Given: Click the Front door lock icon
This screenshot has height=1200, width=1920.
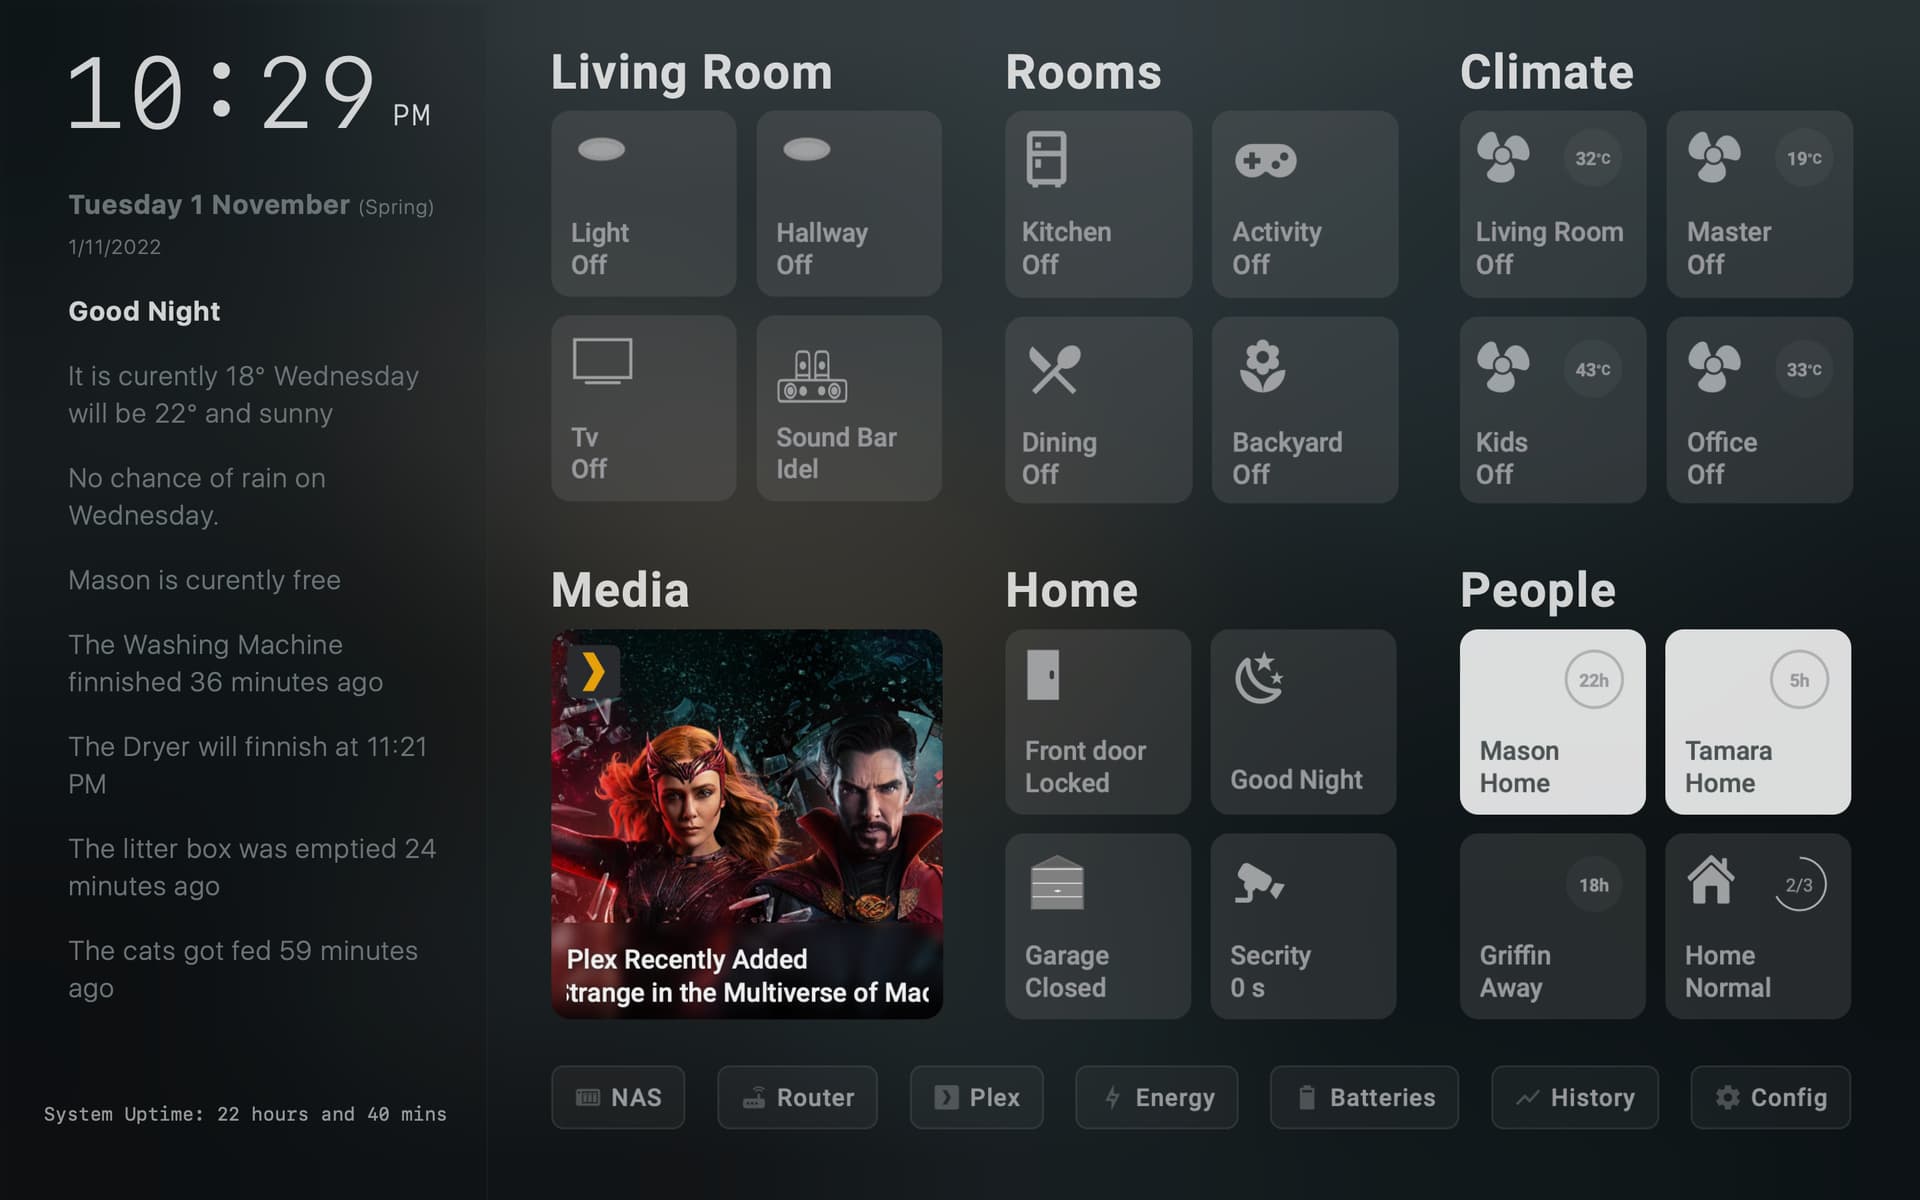Looking at the screenshot, I should [x=1045, y=675].
